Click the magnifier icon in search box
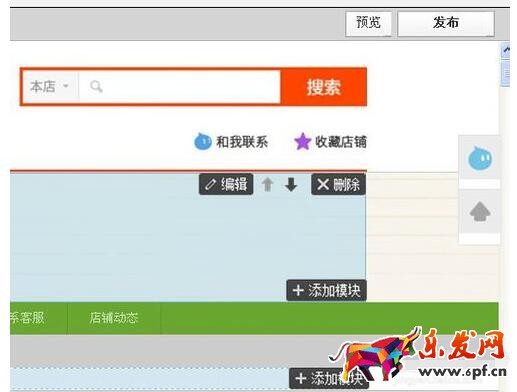 [96, 86]
